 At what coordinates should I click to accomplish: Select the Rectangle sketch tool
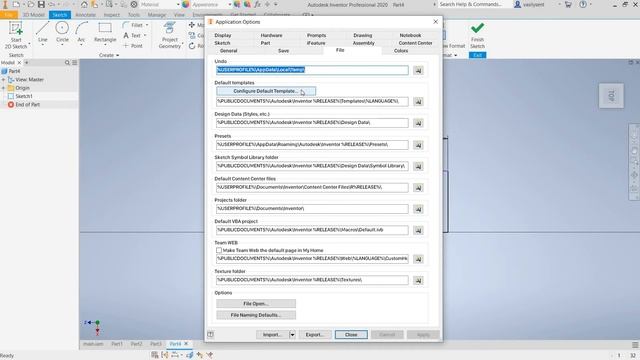pyautogui.click(x=105, y=32)
